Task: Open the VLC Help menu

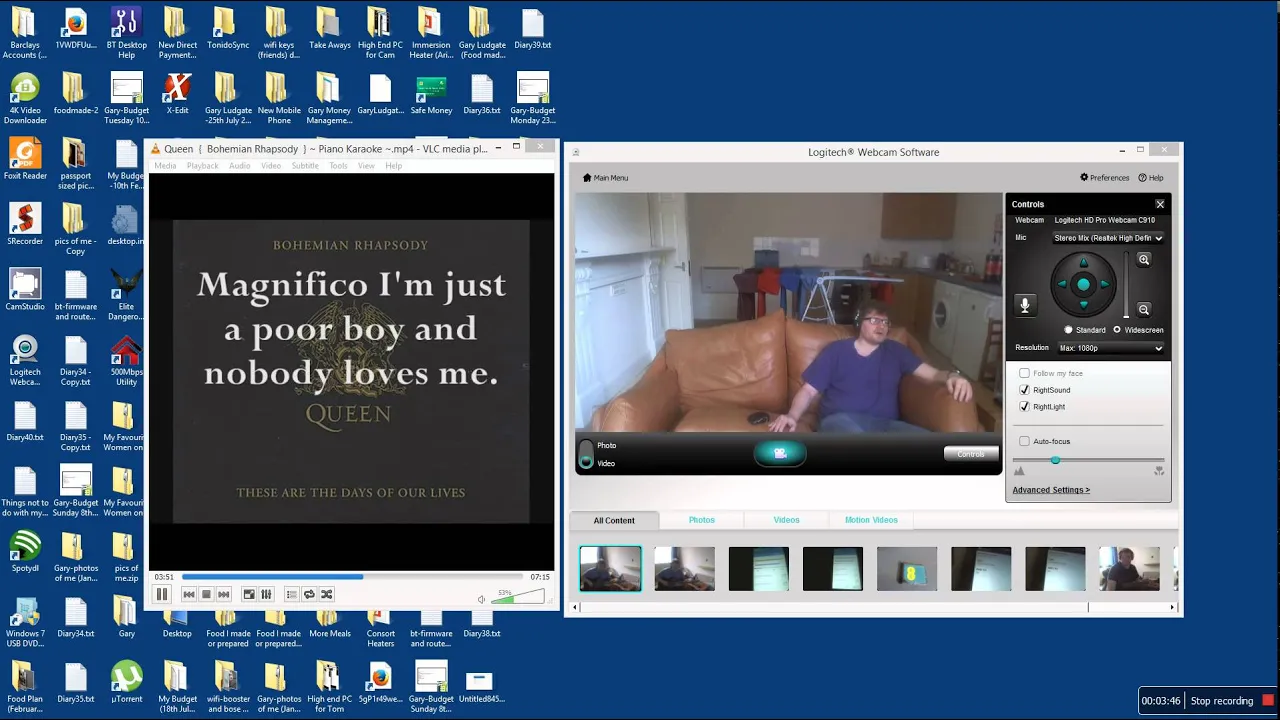Action: [394, 166]
